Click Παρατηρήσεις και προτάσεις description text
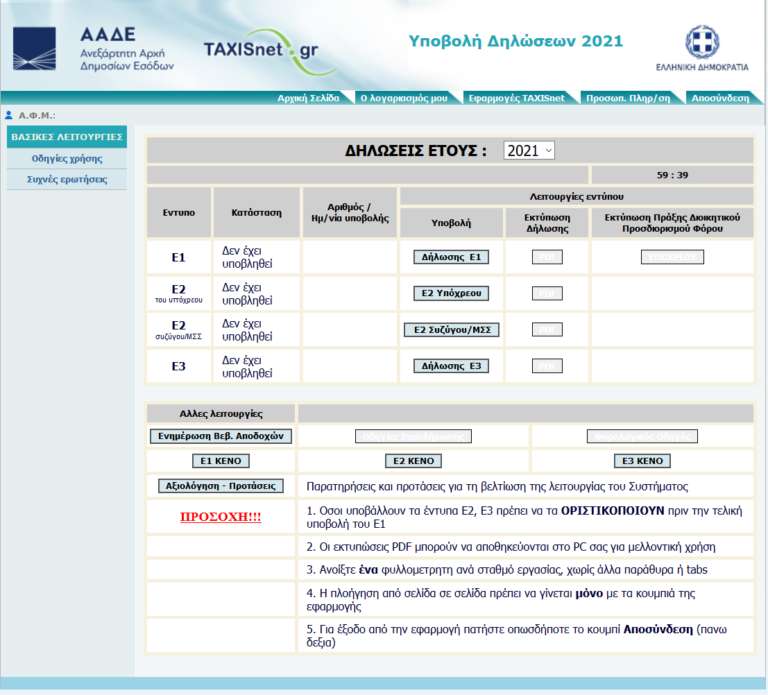 click(x=497, y=486)
